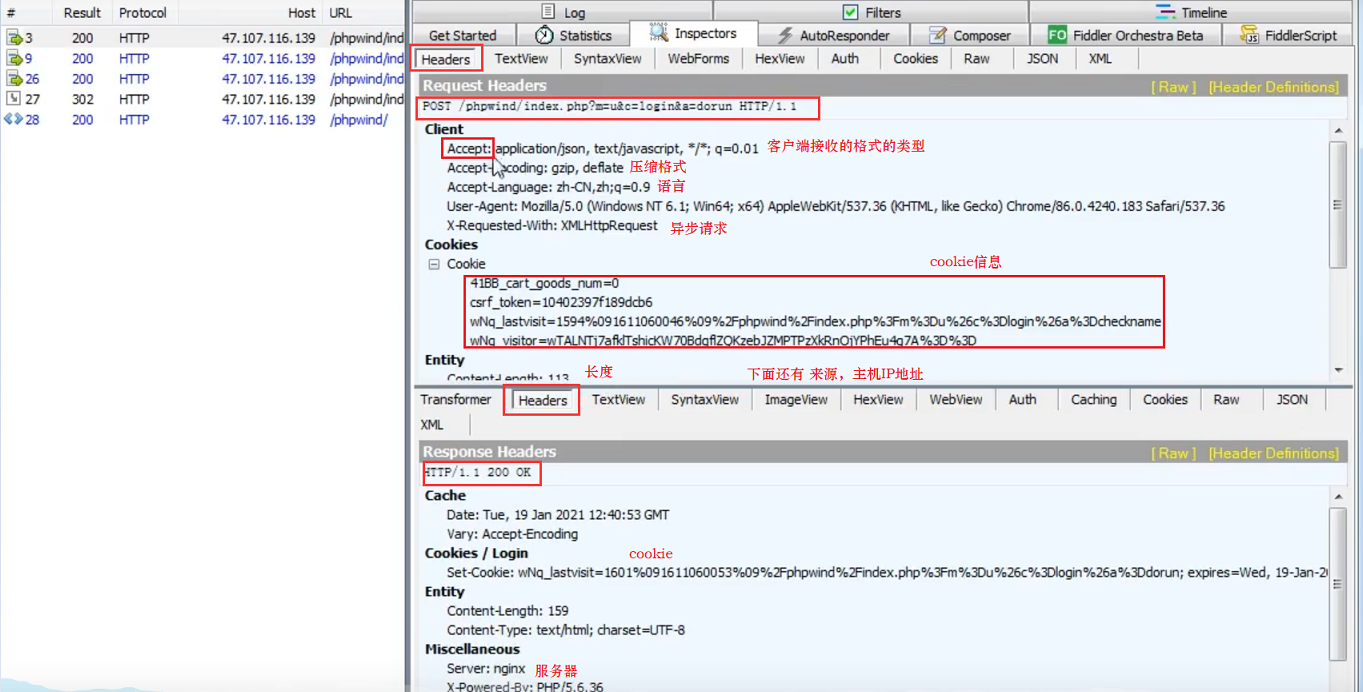
Task: Click the request line POST /phpwind/index.php
Action: tap(609, 107)
